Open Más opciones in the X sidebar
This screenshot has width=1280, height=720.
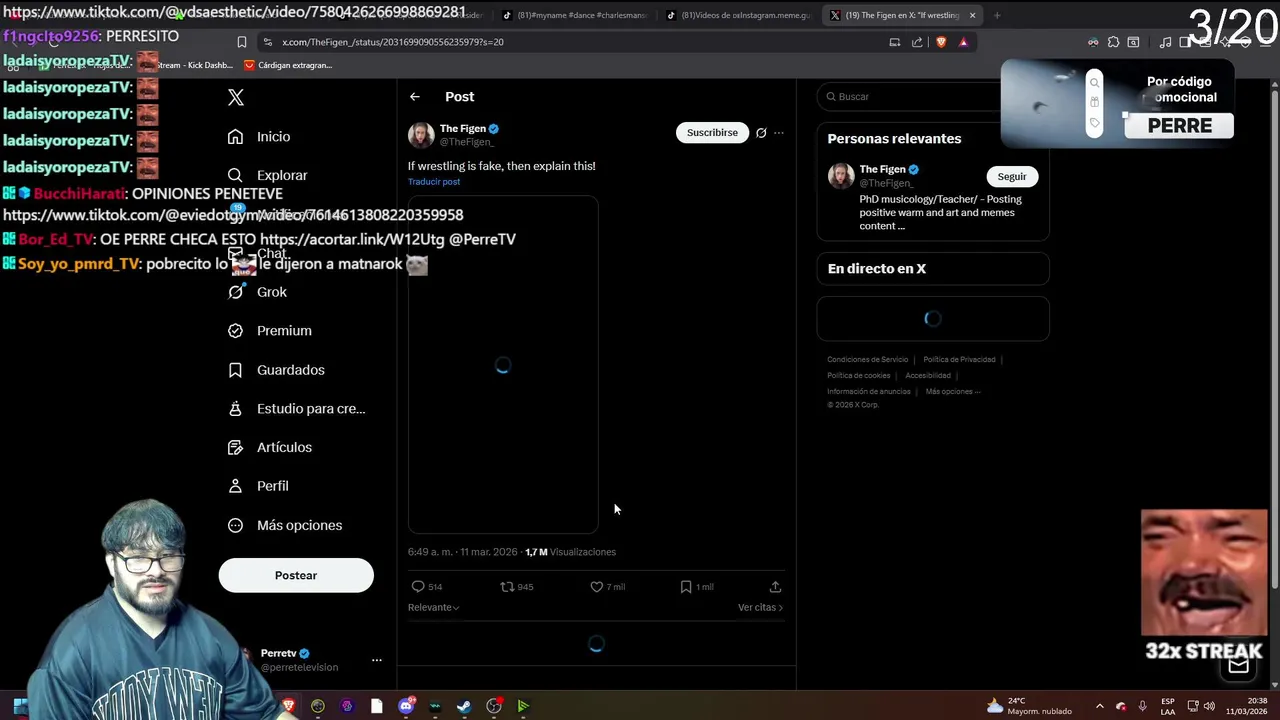[x=284, y=525]
